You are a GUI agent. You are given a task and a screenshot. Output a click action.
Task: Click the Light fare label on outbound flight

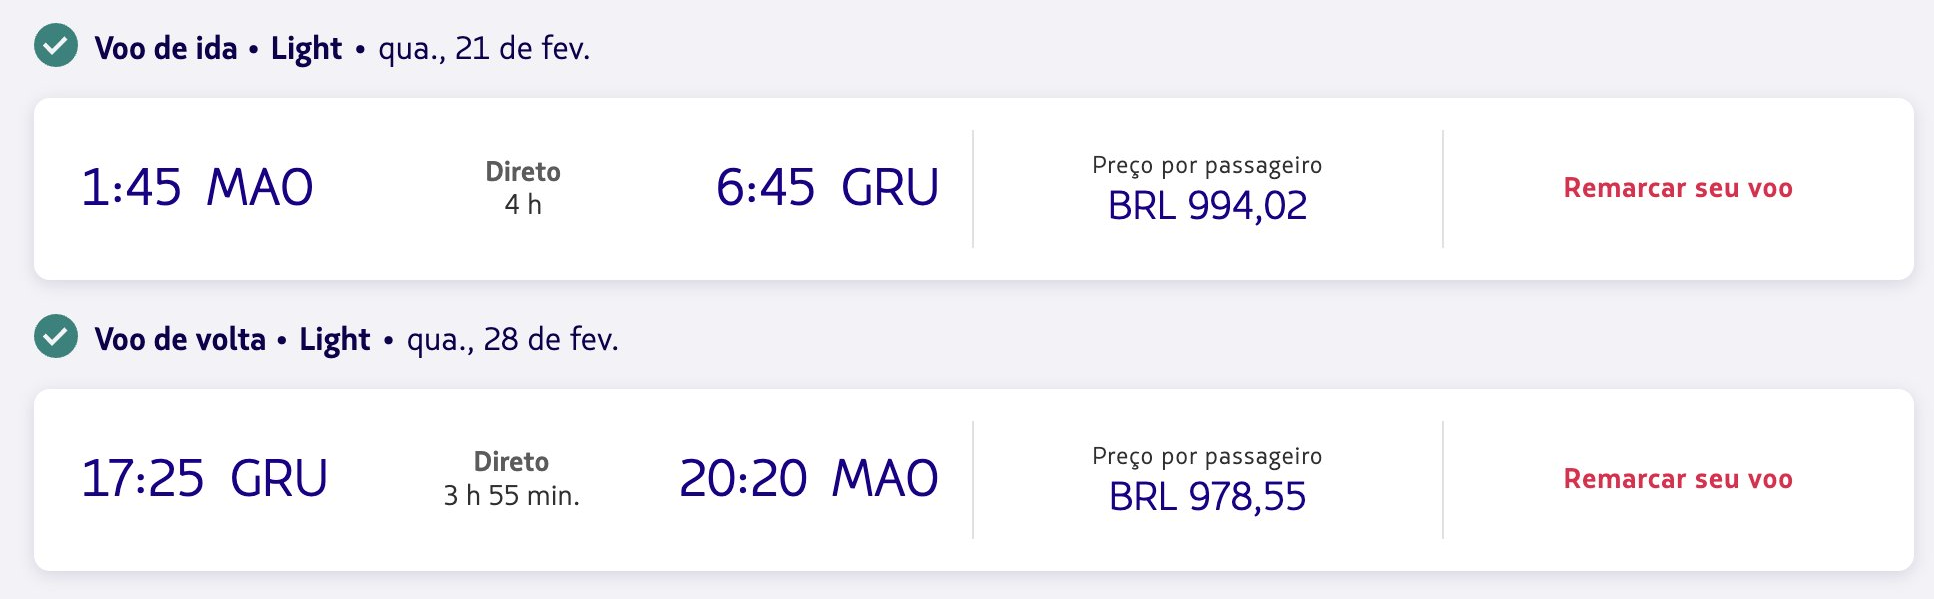306,48
